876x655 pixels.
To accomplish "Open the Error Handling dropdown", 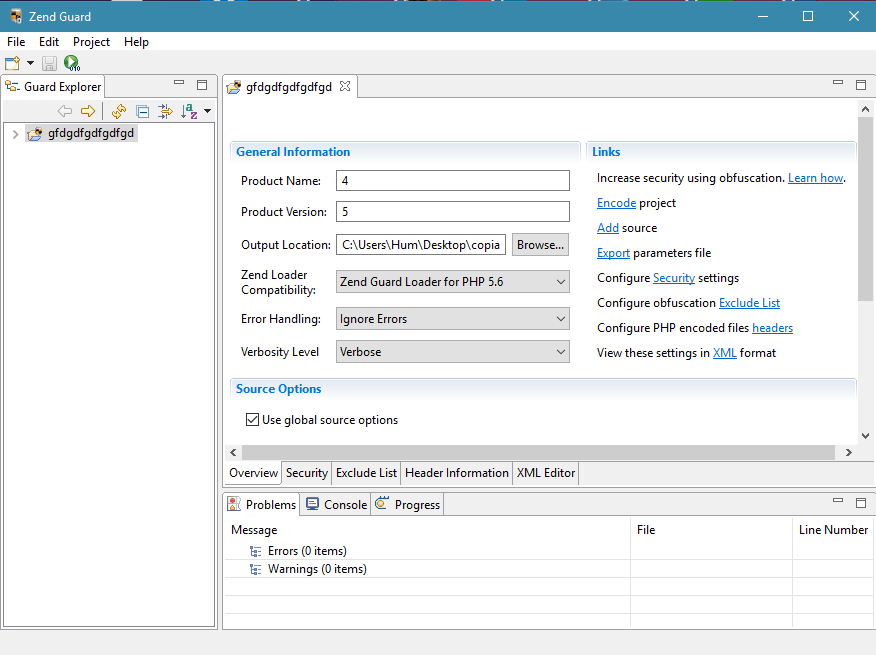I will point(453,319).
